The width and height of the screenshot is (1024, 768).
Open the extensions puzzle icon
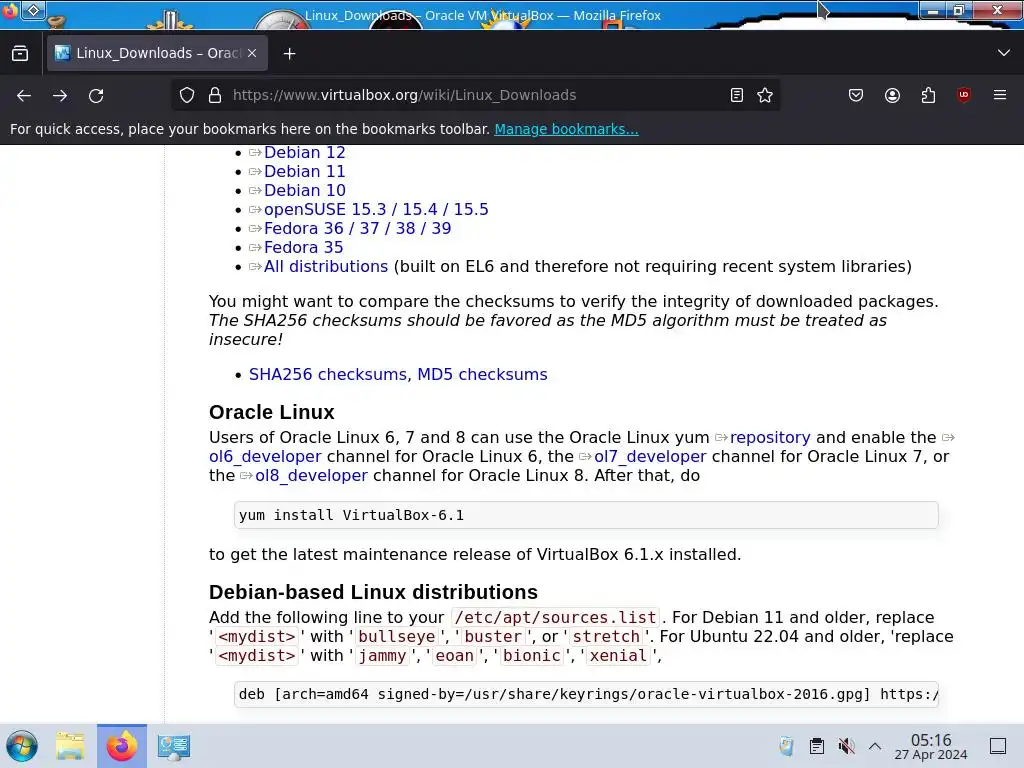pos(928,95)
